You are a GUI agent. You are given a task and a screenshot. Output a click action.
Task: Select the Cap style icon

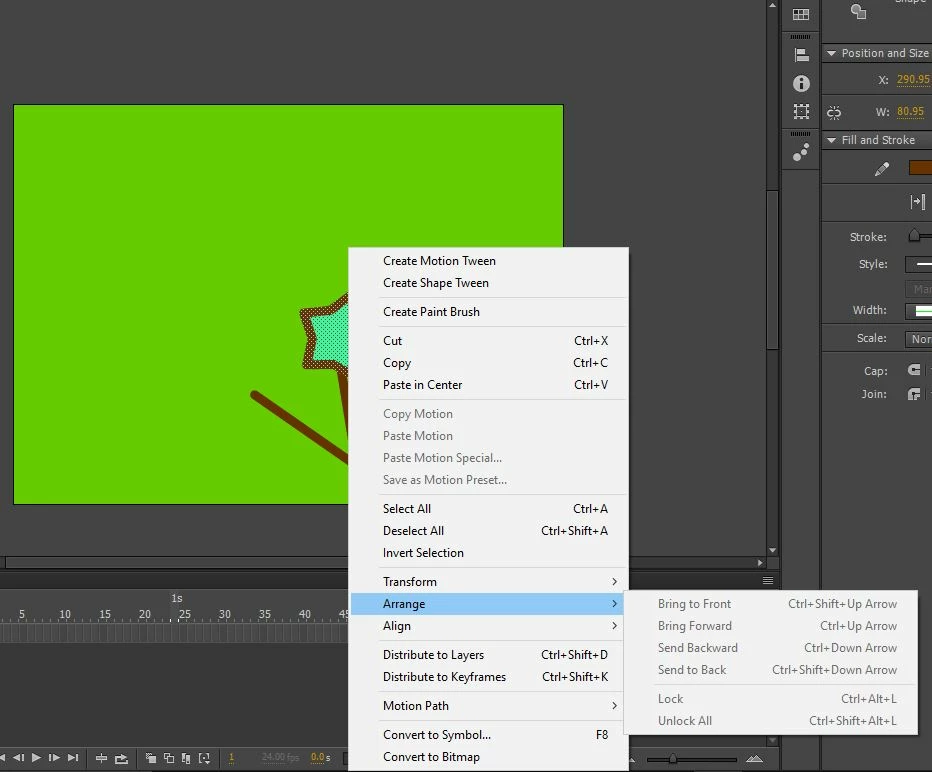(914, 370)
